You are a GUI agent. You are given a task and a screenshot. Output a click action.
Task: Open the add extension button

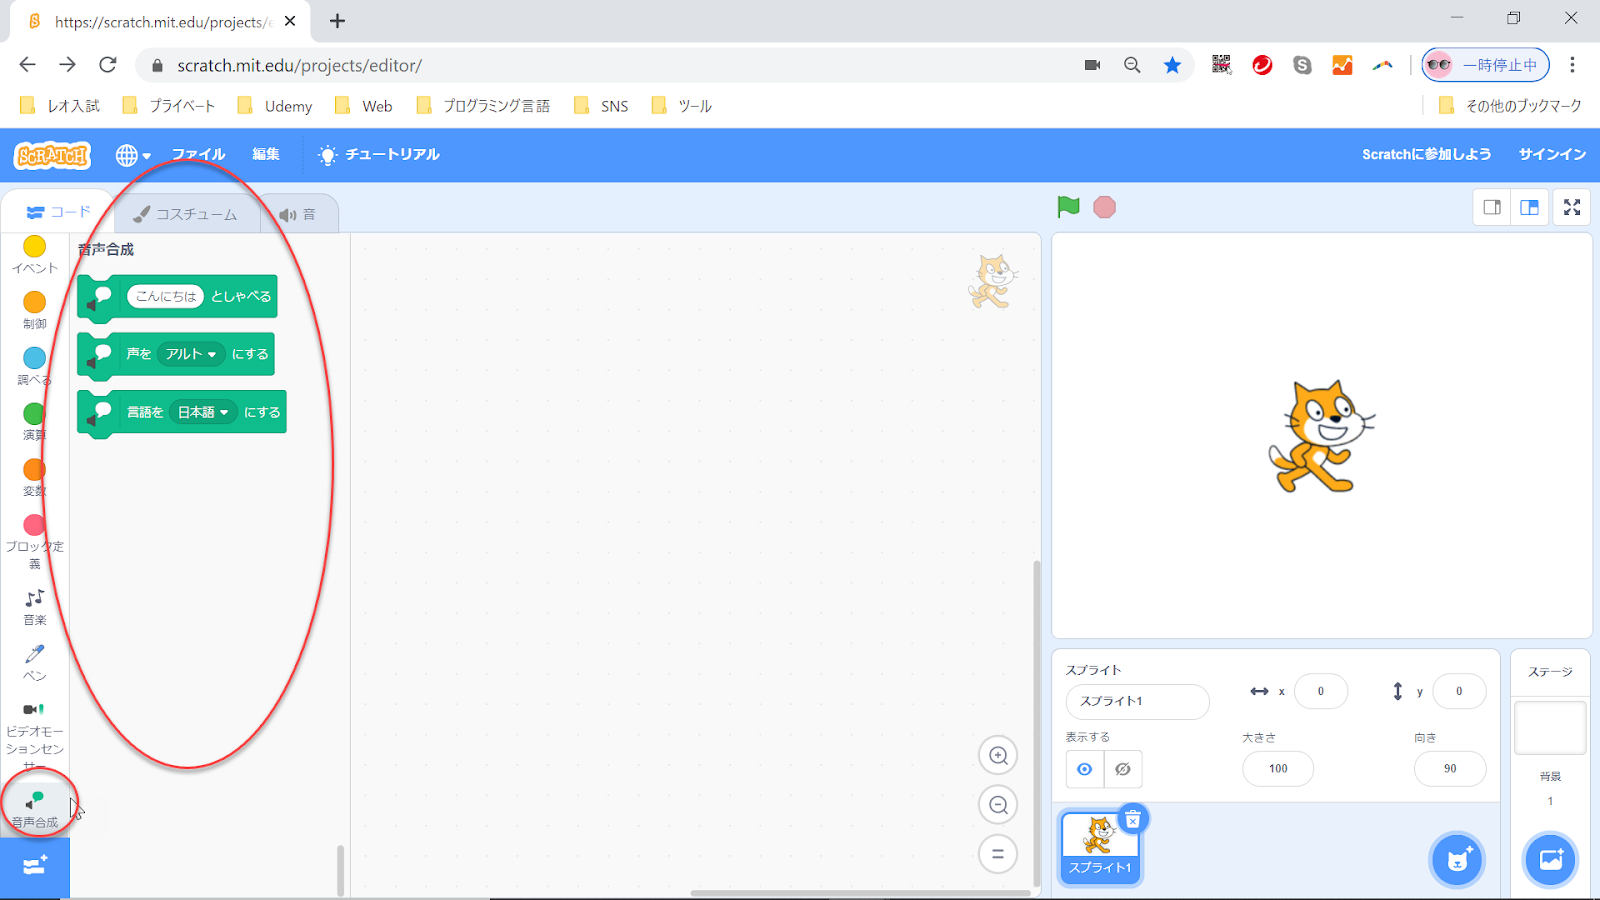35,866
